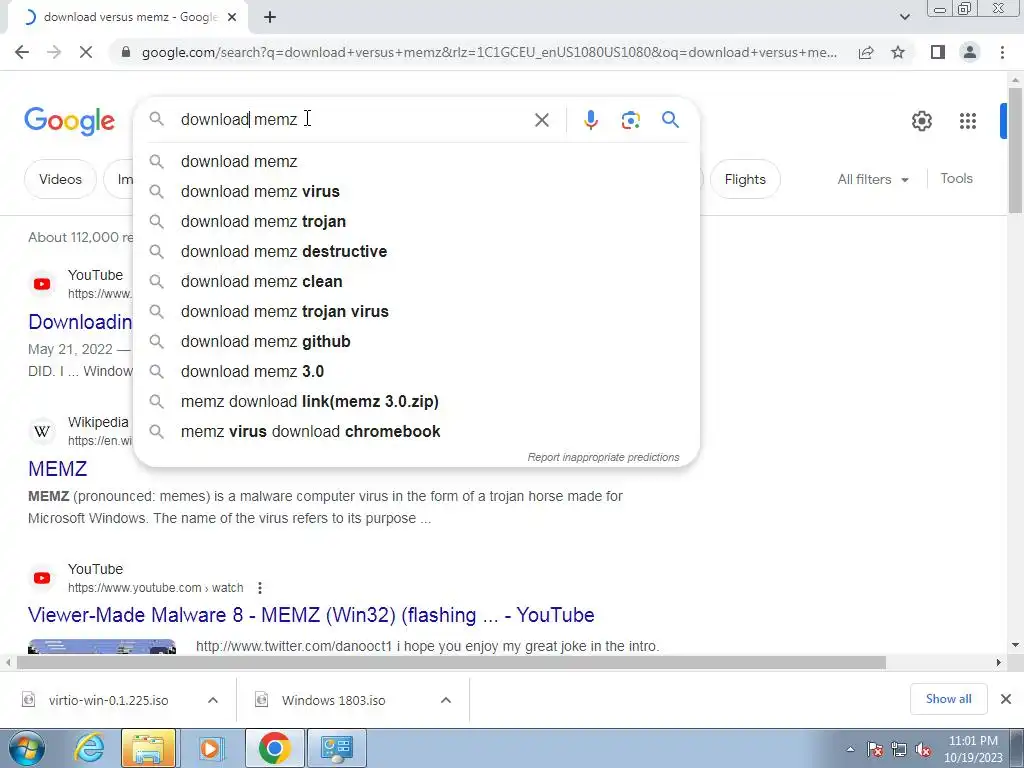1024x768 pixels.
Task: Click the Google logo
Action: pos(69,121)
